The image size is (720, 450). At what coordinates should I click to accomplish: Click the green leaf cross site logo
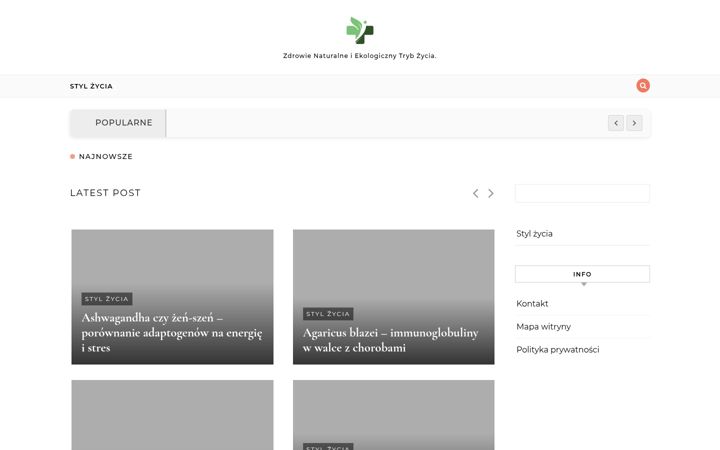[x=360, y=30]
